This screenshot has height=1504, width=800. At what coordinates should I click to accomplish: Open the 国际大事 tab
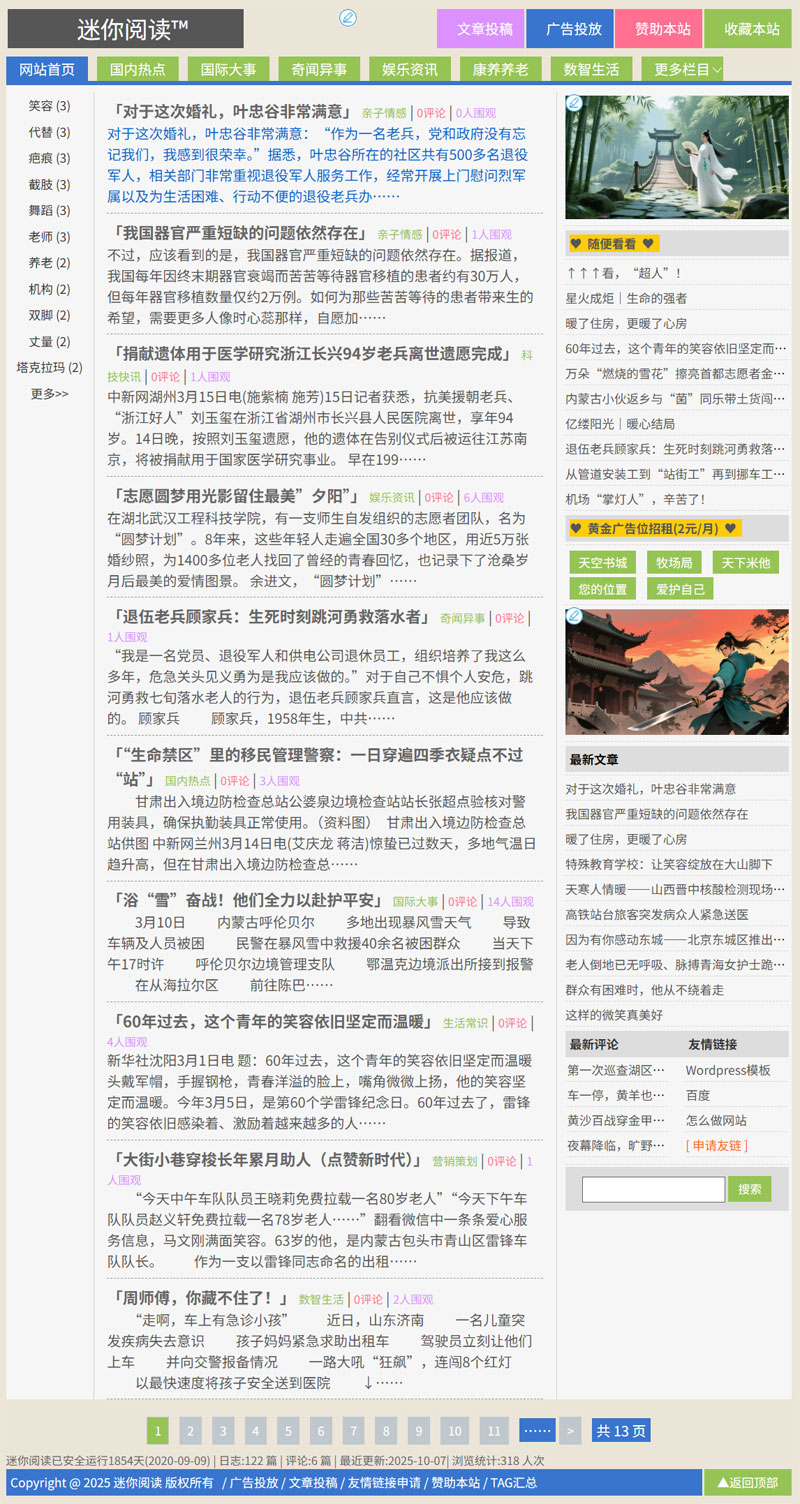click(x=228, y=69)
